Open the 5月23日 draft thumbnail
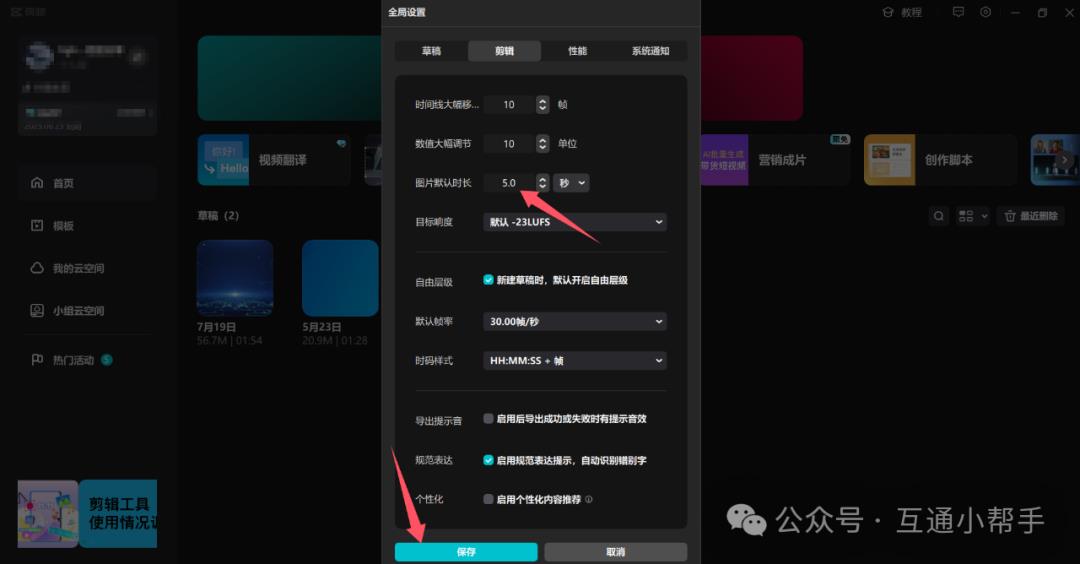 pyautogui.click(x=340, y=278)
